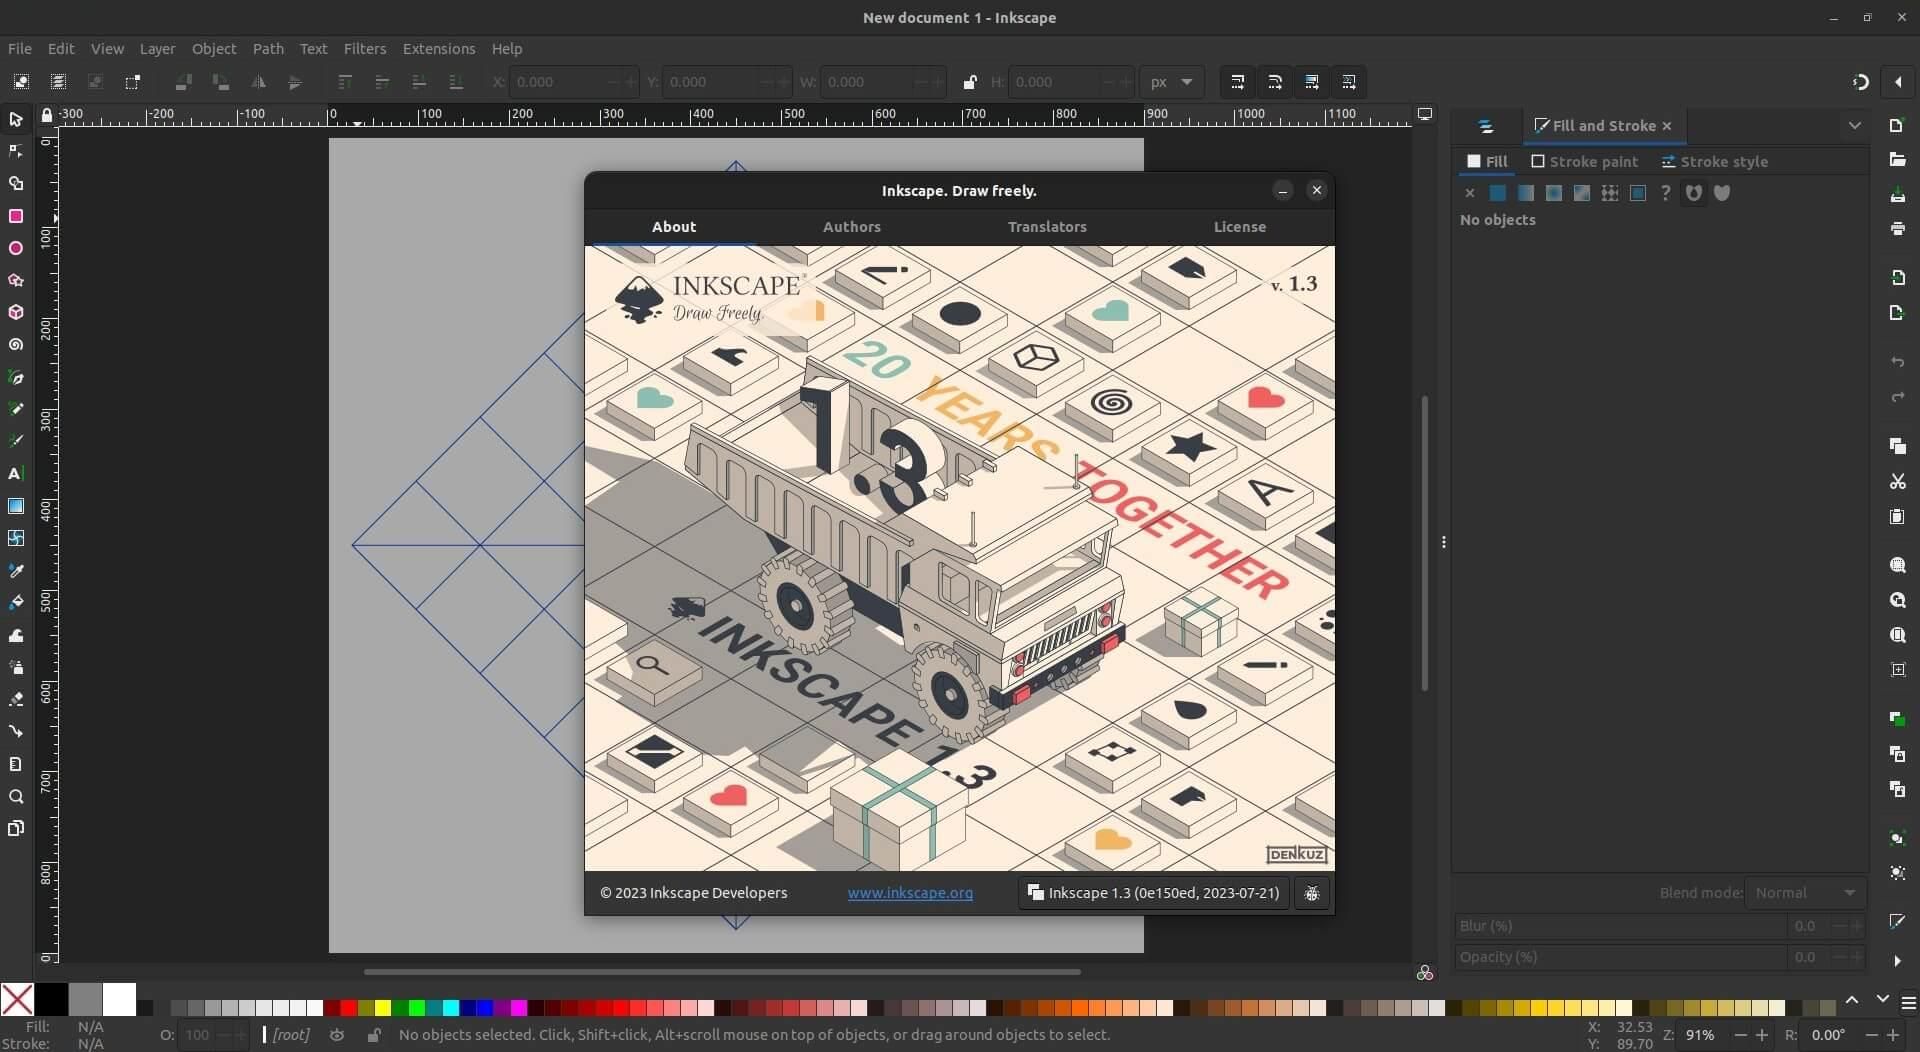Select the Measure tool
The image size is (1920, 1052).
[16, 763]
